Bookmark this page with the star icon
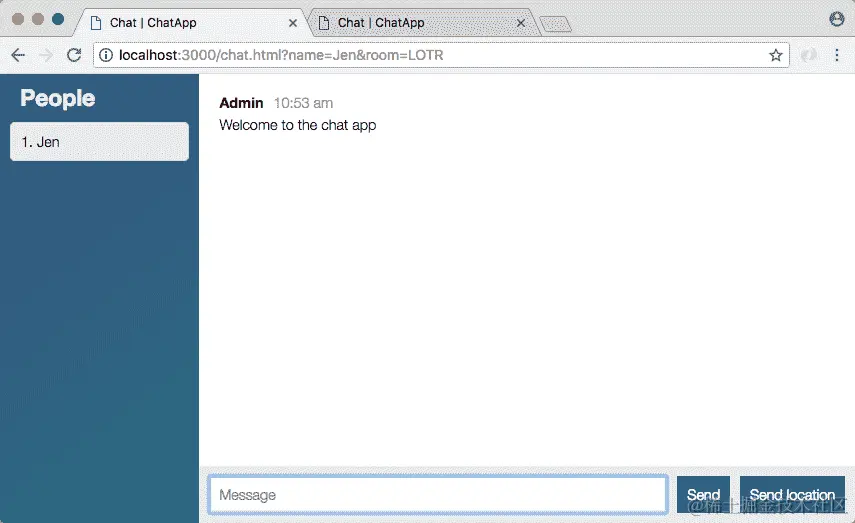855x523 pixels. pyautogui.click(x=775, y=55)
